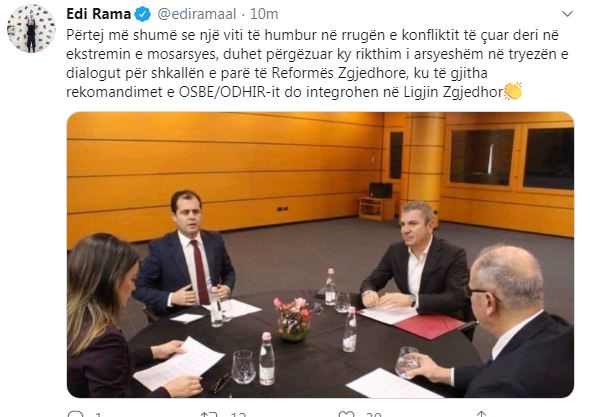Click the like count 20

(x=374, y=414)
